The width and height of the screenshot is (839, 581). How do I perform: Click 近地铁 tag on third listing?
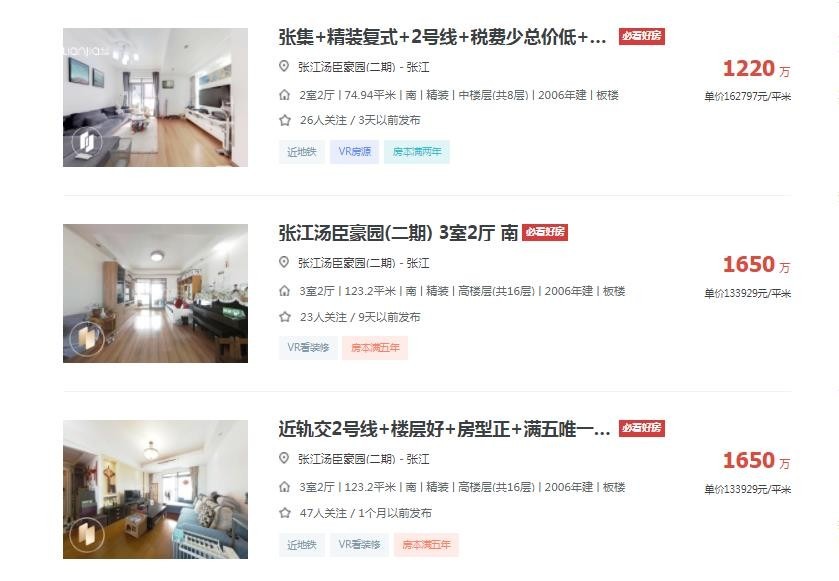302,545
